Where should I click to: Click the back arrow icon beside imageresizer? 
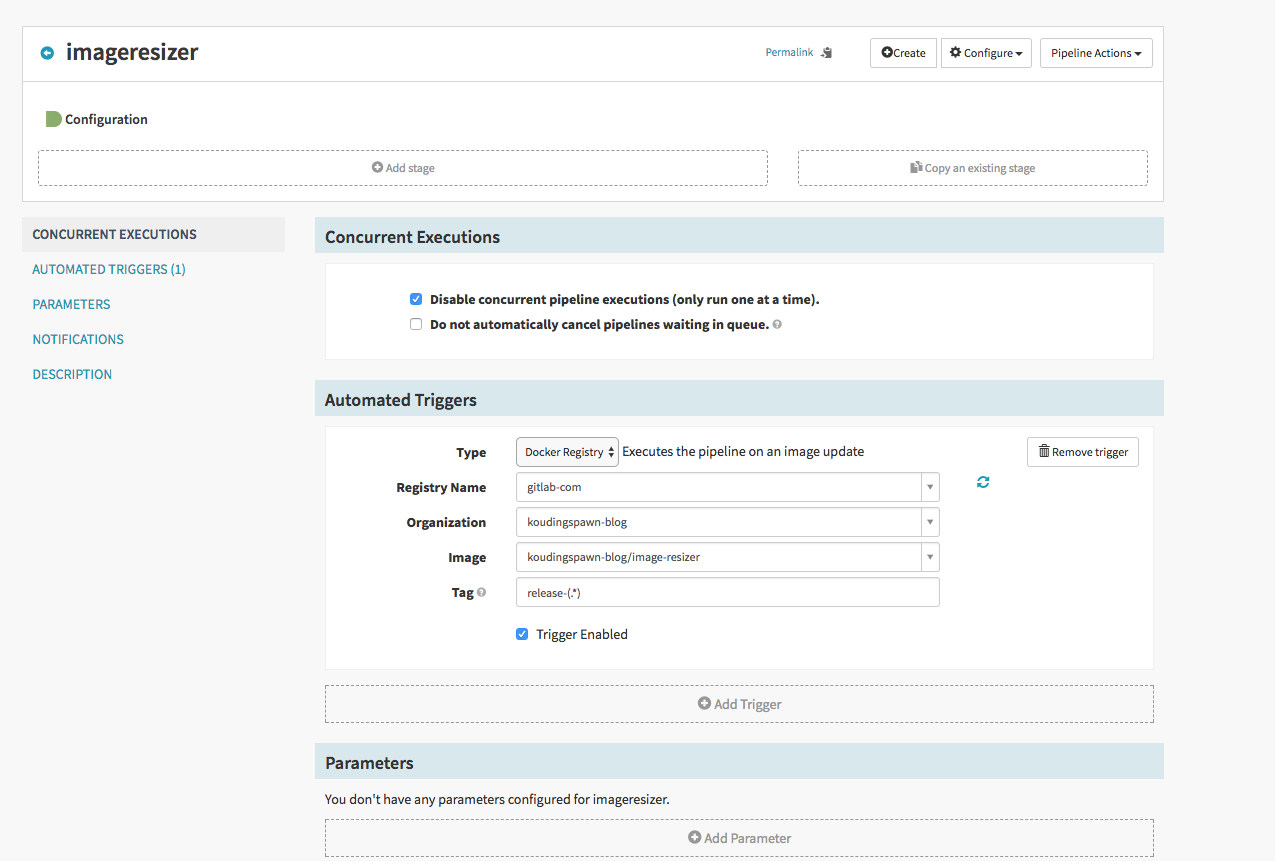[47, 53]
